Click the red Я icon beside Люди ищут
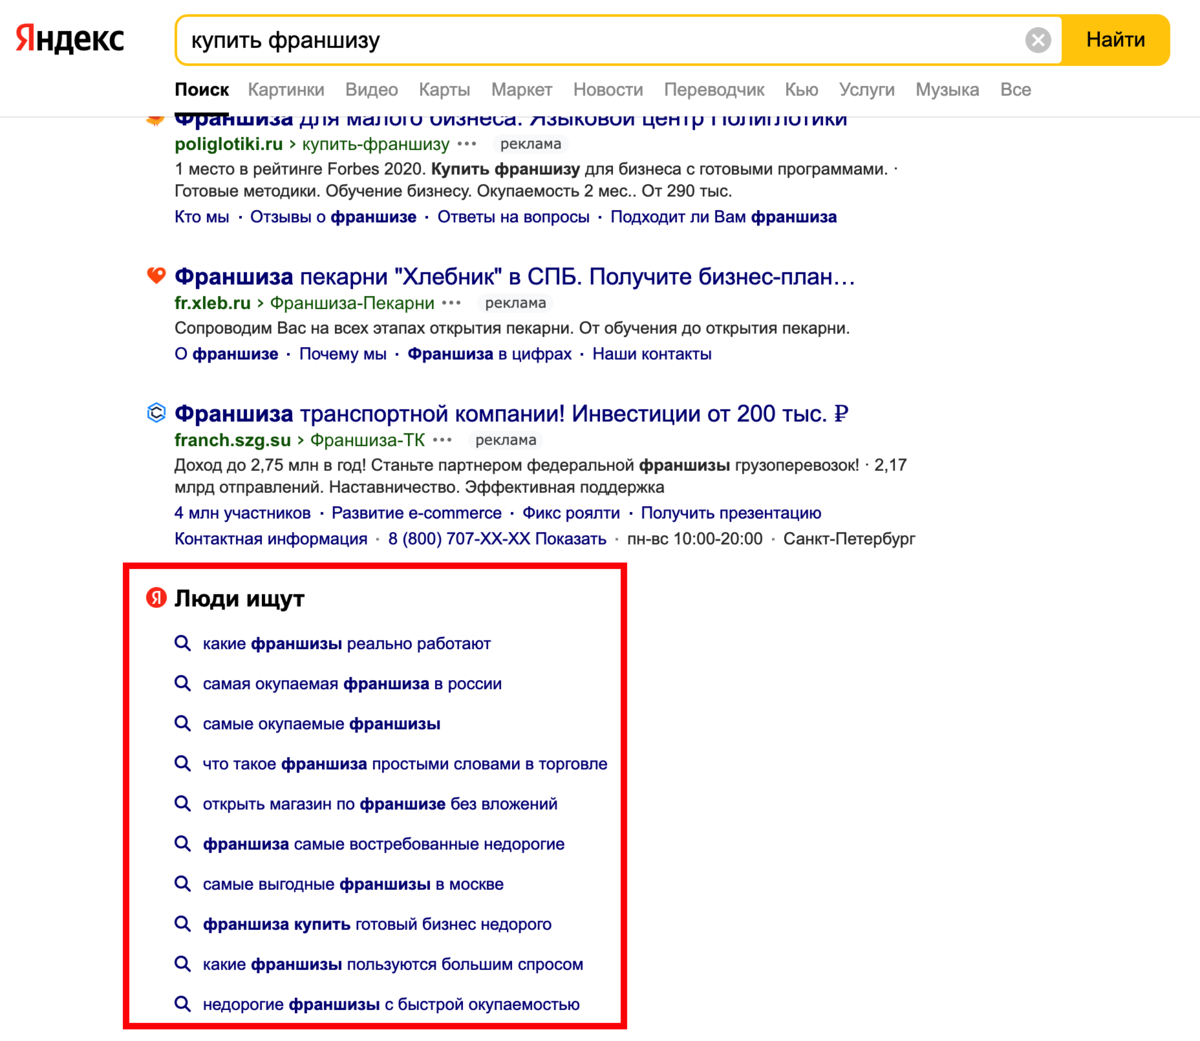The height and width of the screenshot is (1041, 1200). pos(156,598)
